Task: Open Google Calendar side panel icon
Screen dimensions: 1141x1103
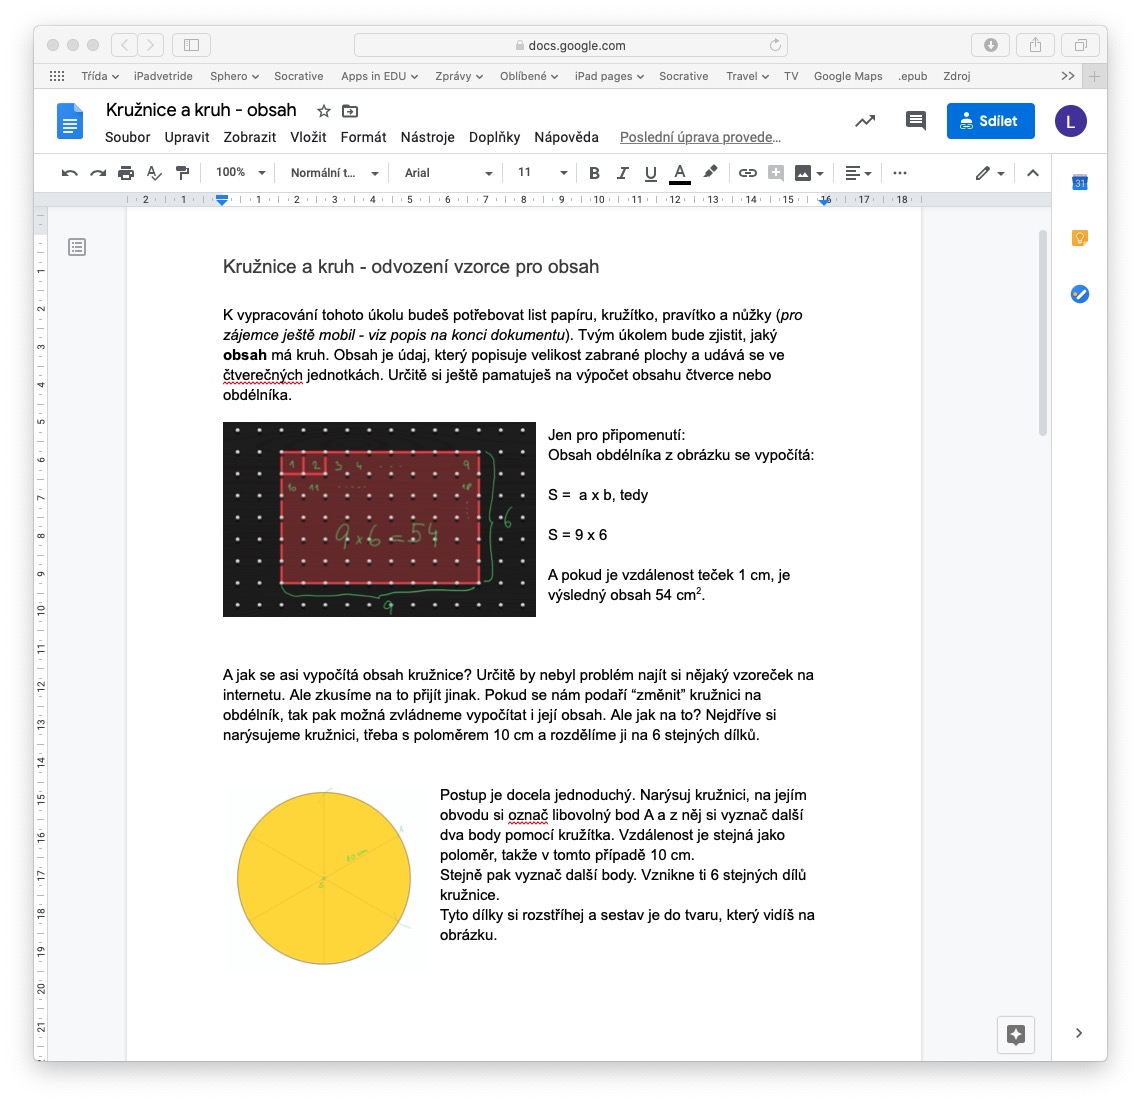Action: (x=1079, y=182)
